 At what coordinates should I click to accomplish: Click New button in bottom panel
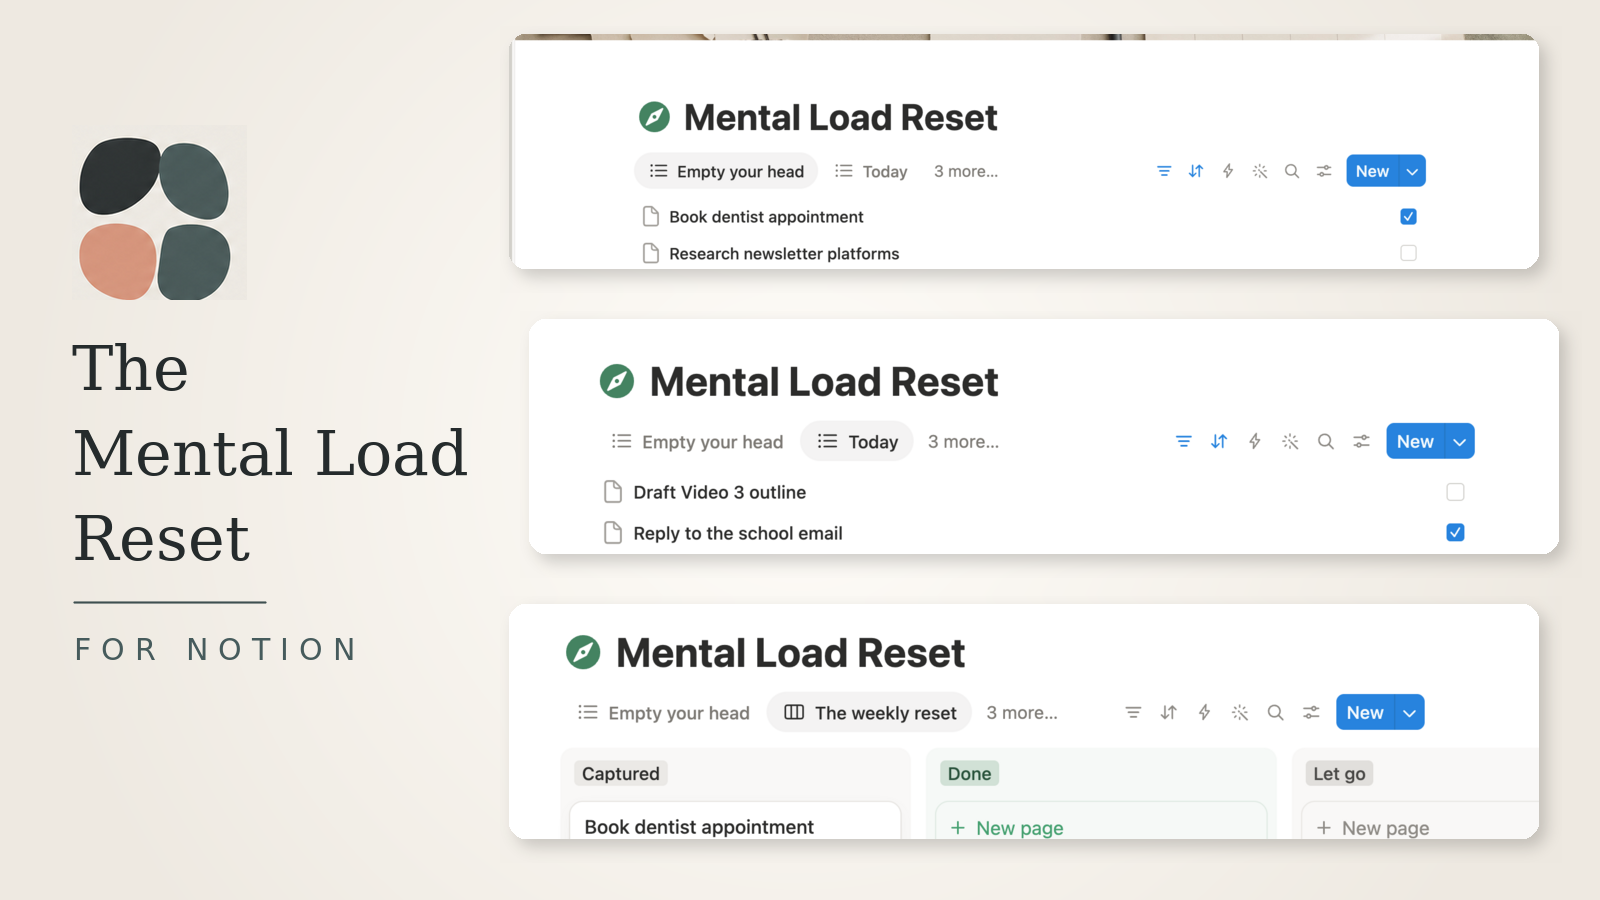tap(1366, 712)
